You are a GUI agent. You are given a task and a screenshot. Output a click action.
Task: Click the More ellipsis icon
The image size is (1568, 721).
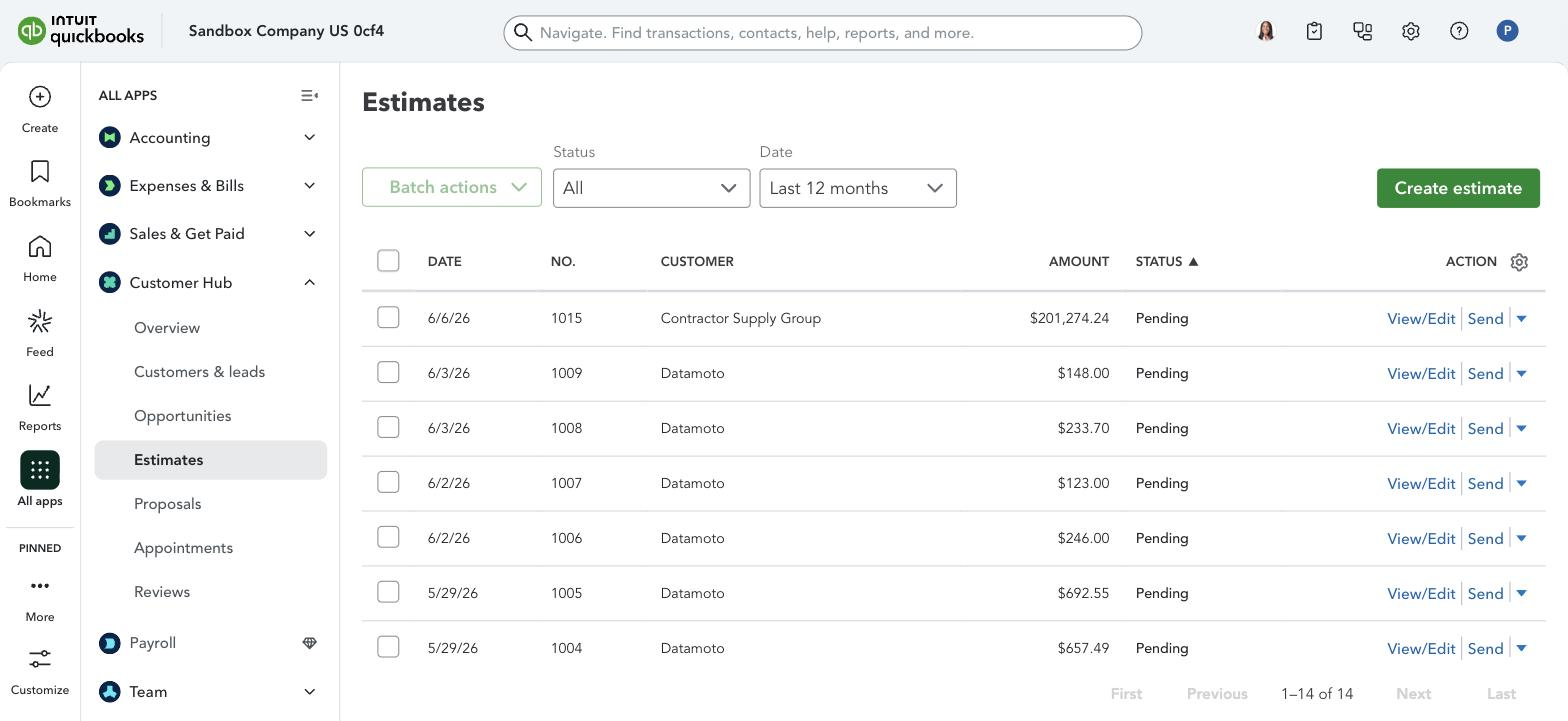point(40,586)
